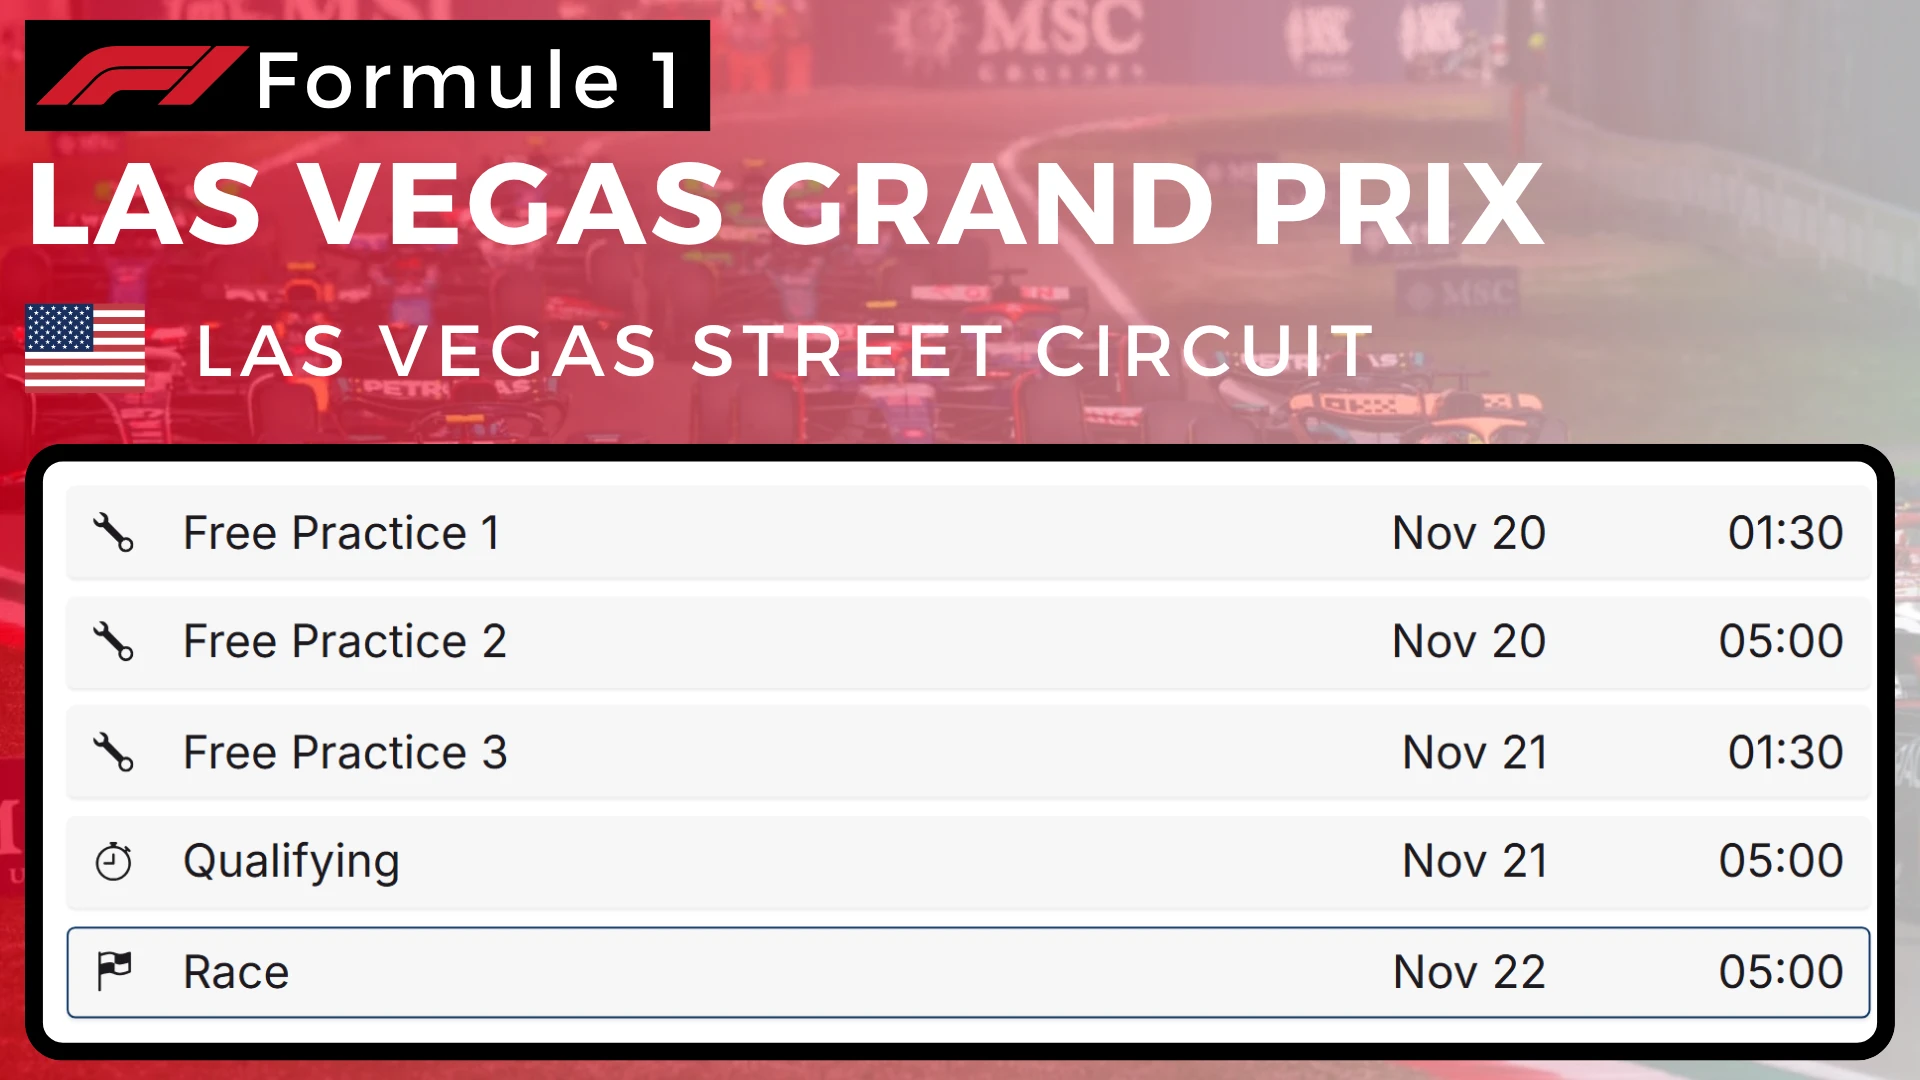Click the Free Practice 1 wrench icon
This screenshot has width=1920, height=1080.
pyautogui.click(x=113, y=533)
